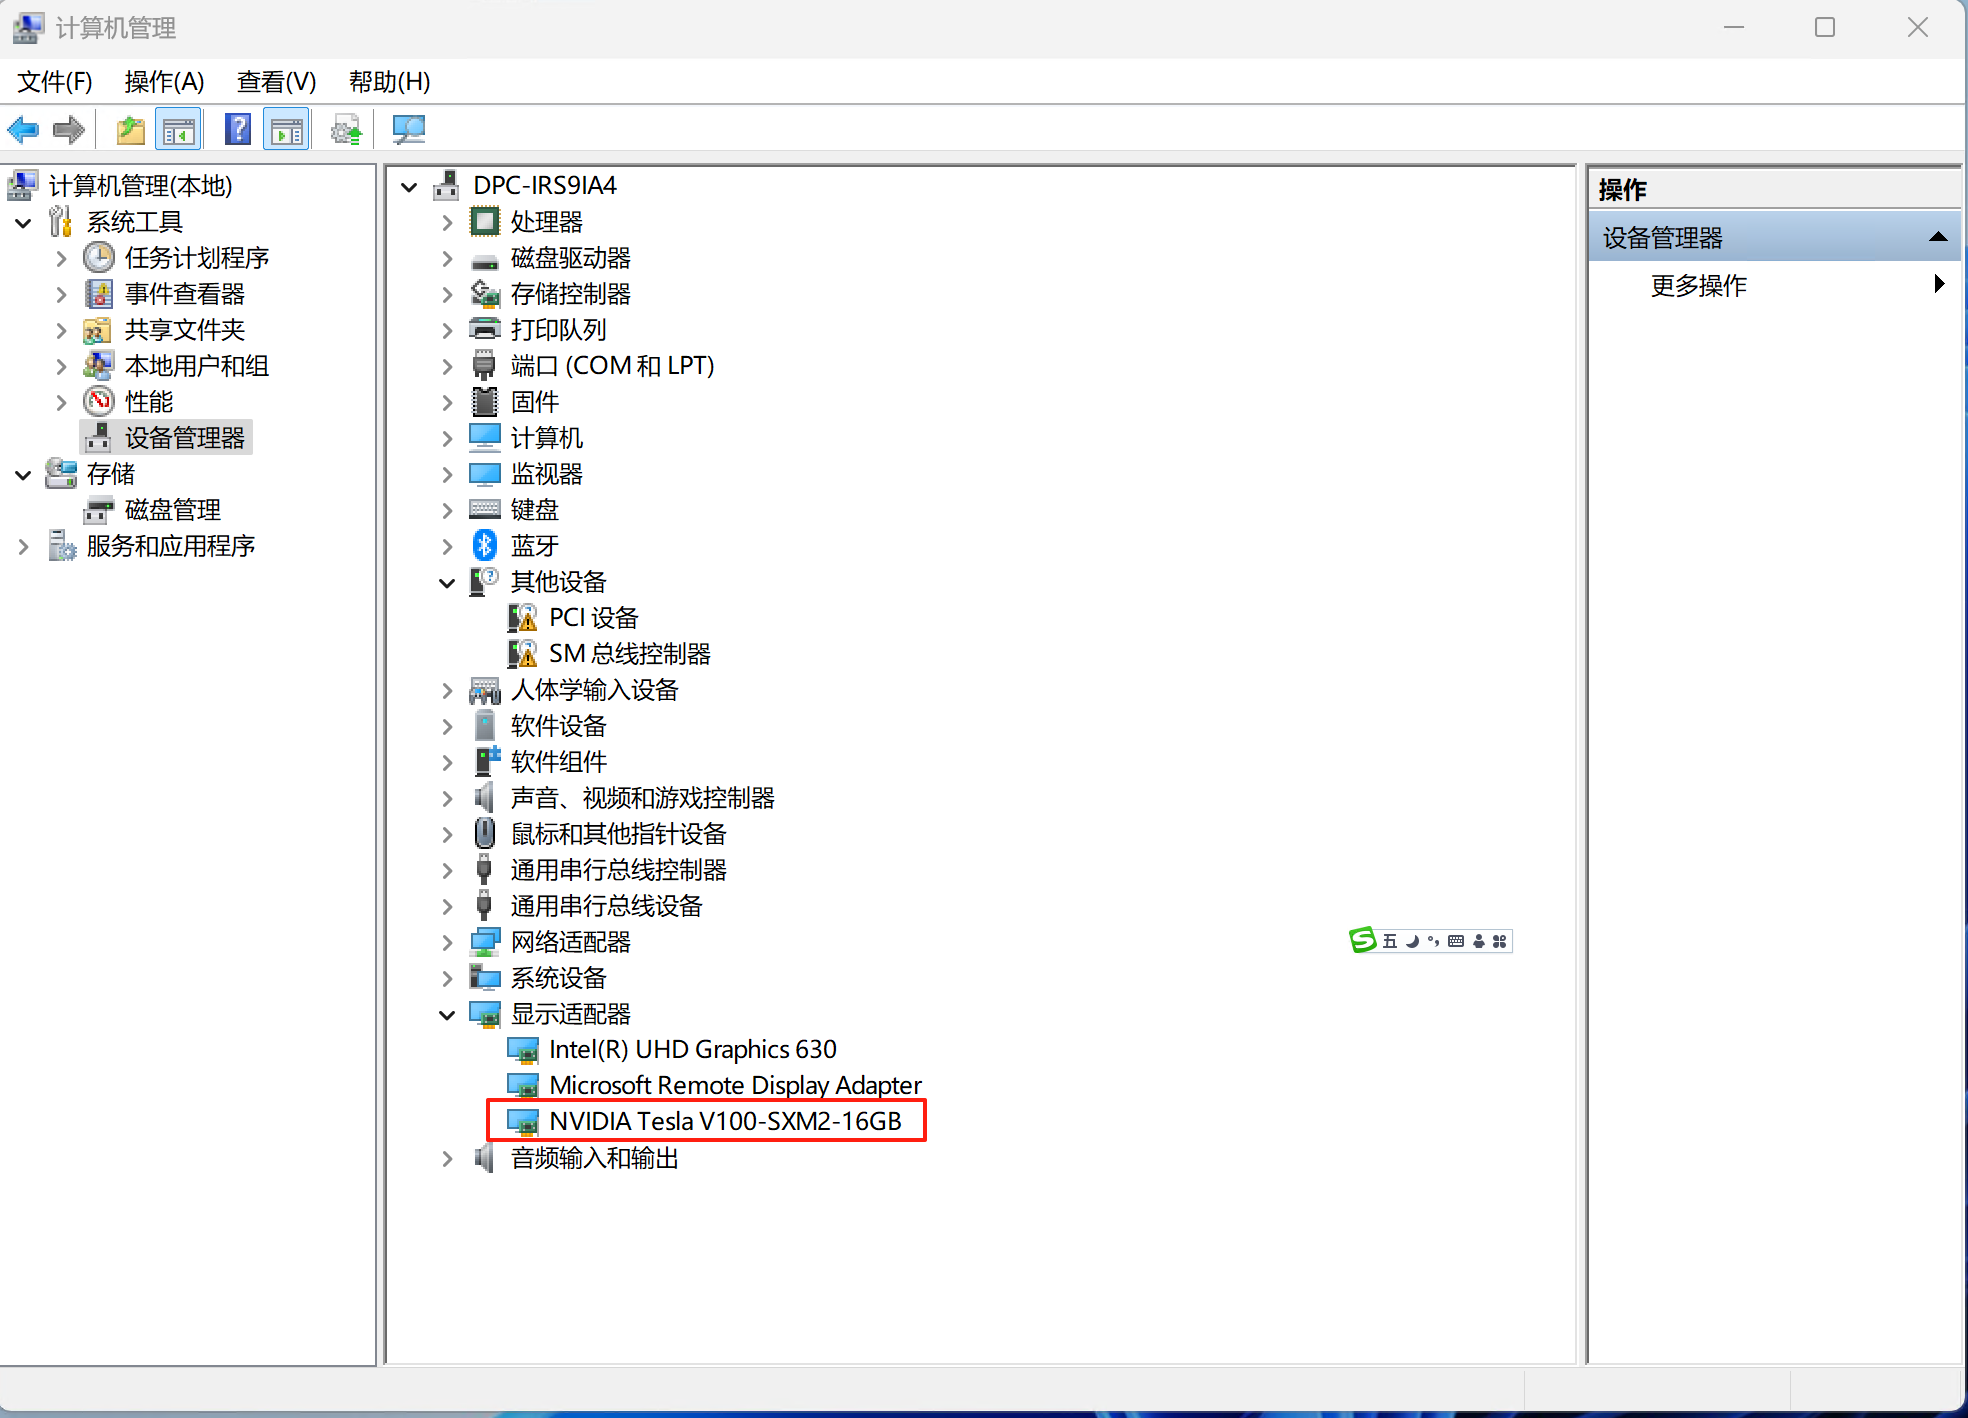Expand the 处理器 category
The width and height of the screenshot is (1968, 1418).
[447, 222]
